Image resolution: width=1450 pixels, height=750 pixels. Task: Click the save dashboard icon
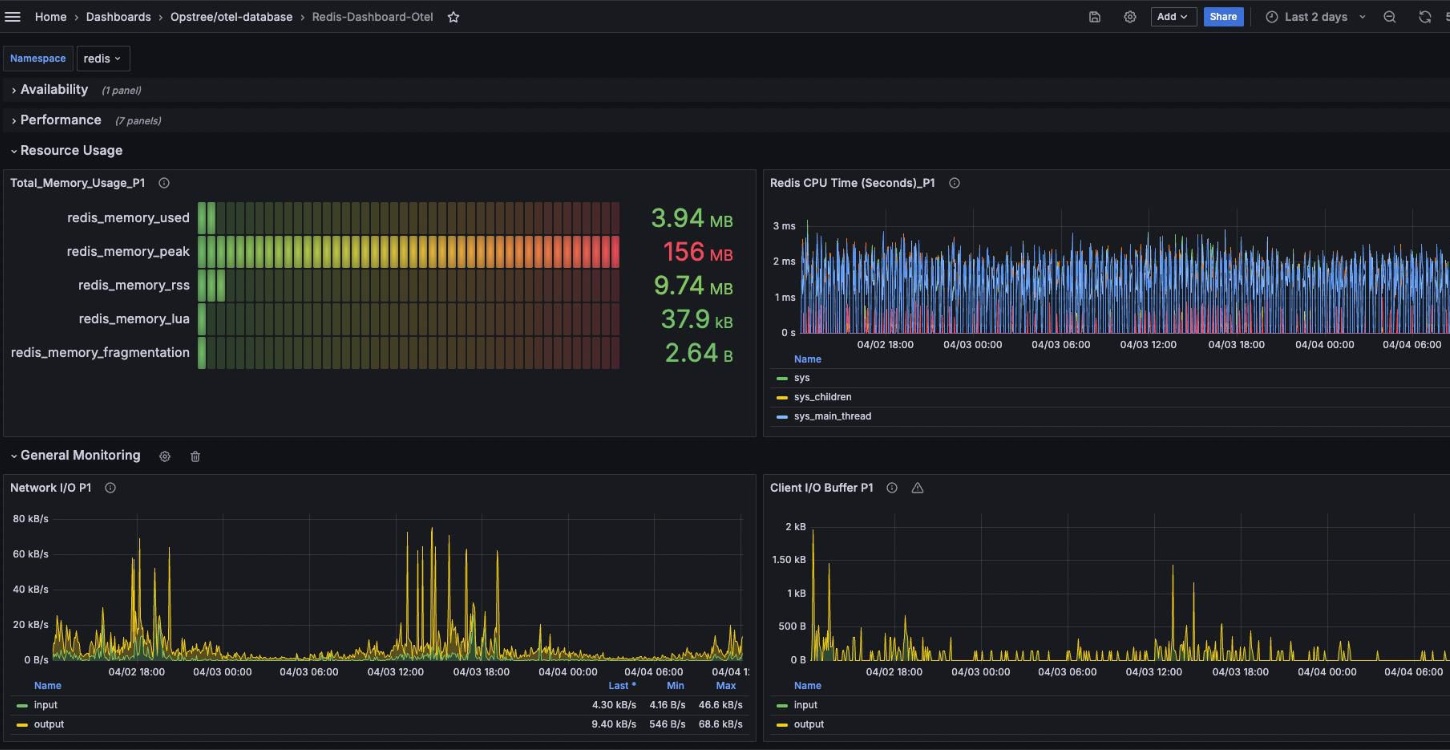(1095, 17)
